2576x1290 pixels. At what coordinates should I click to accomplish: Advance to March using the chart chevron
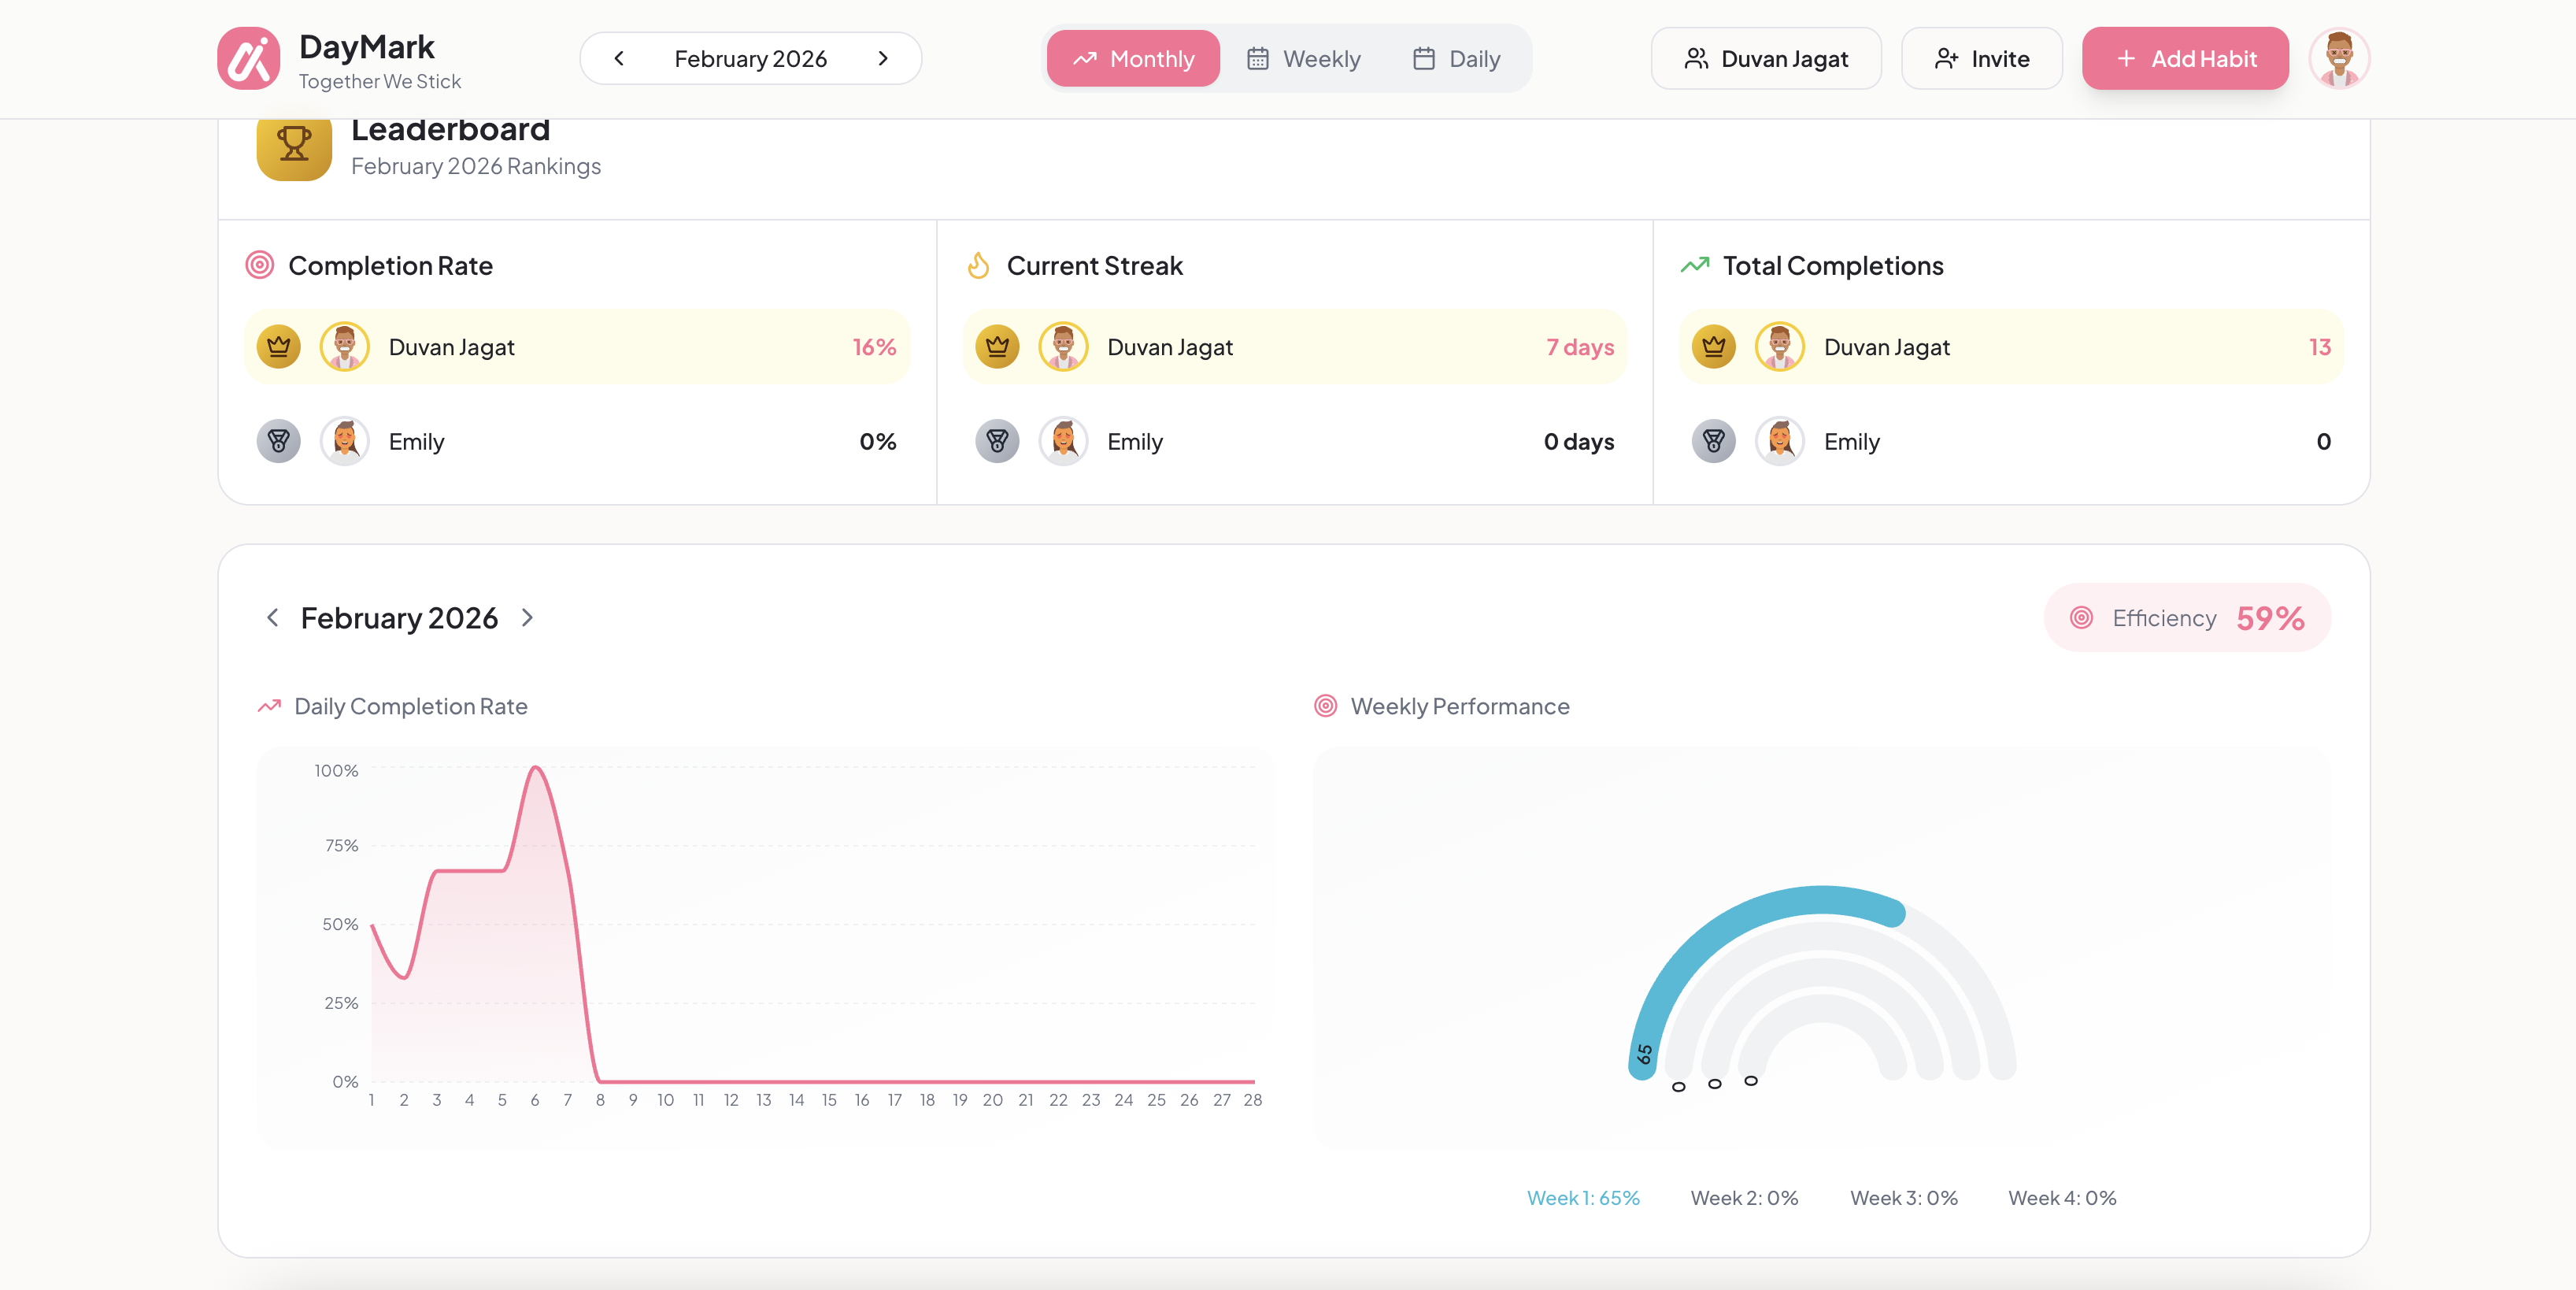[528, 617]
